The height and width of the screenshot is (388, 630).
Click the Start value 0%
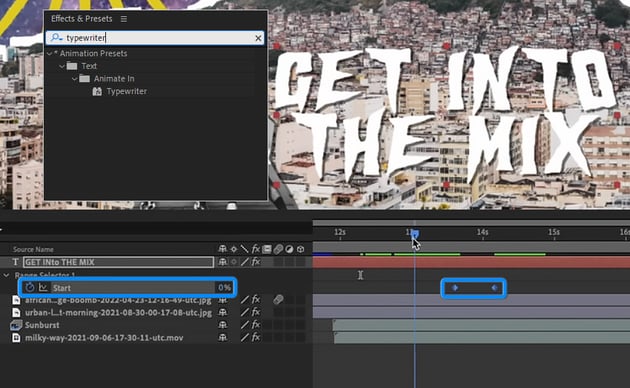224,288
